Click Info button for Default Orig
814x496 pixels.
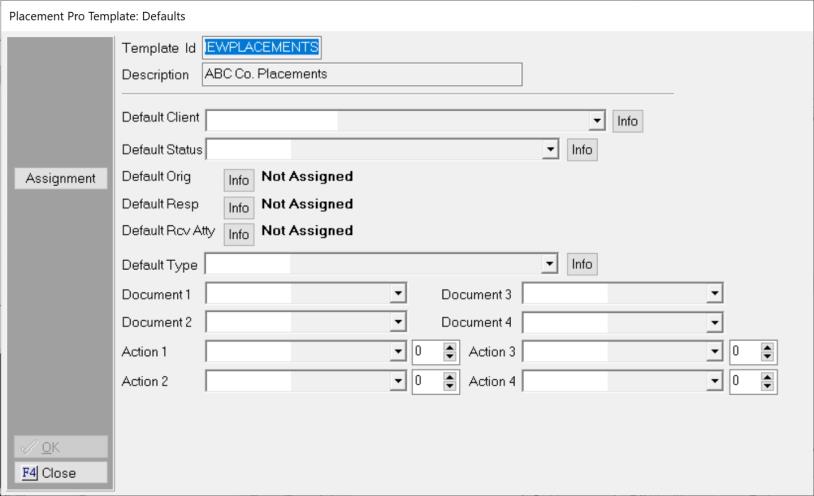238,181
